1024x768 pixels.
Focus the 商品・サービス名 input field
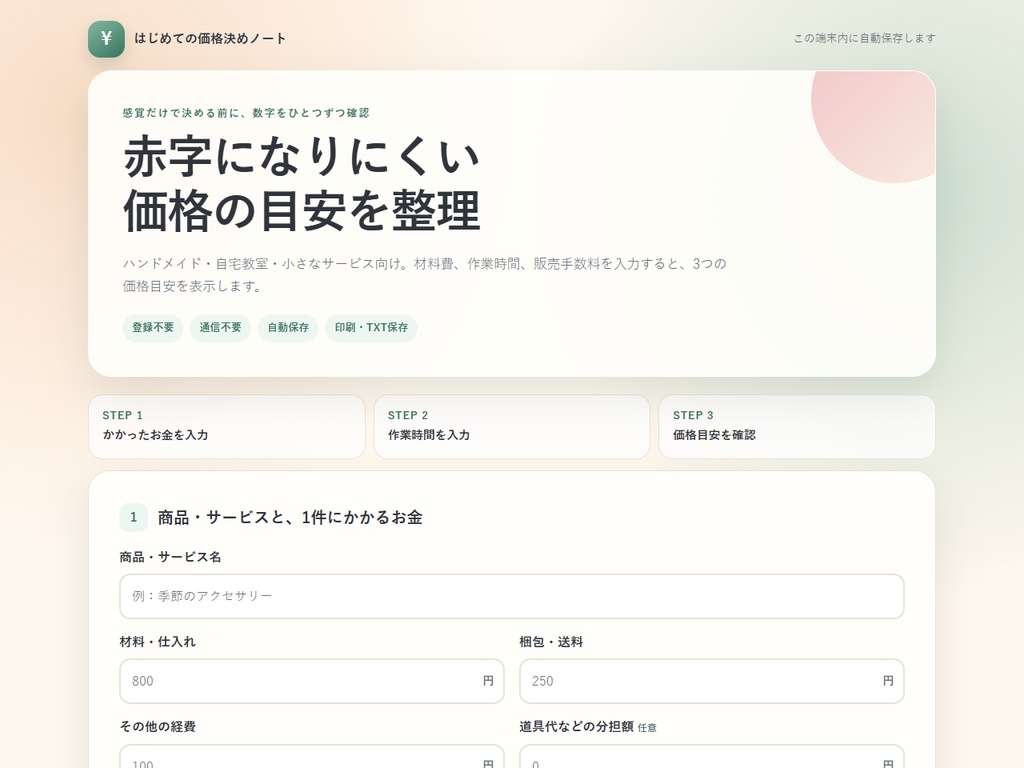[x=512, y=596]
